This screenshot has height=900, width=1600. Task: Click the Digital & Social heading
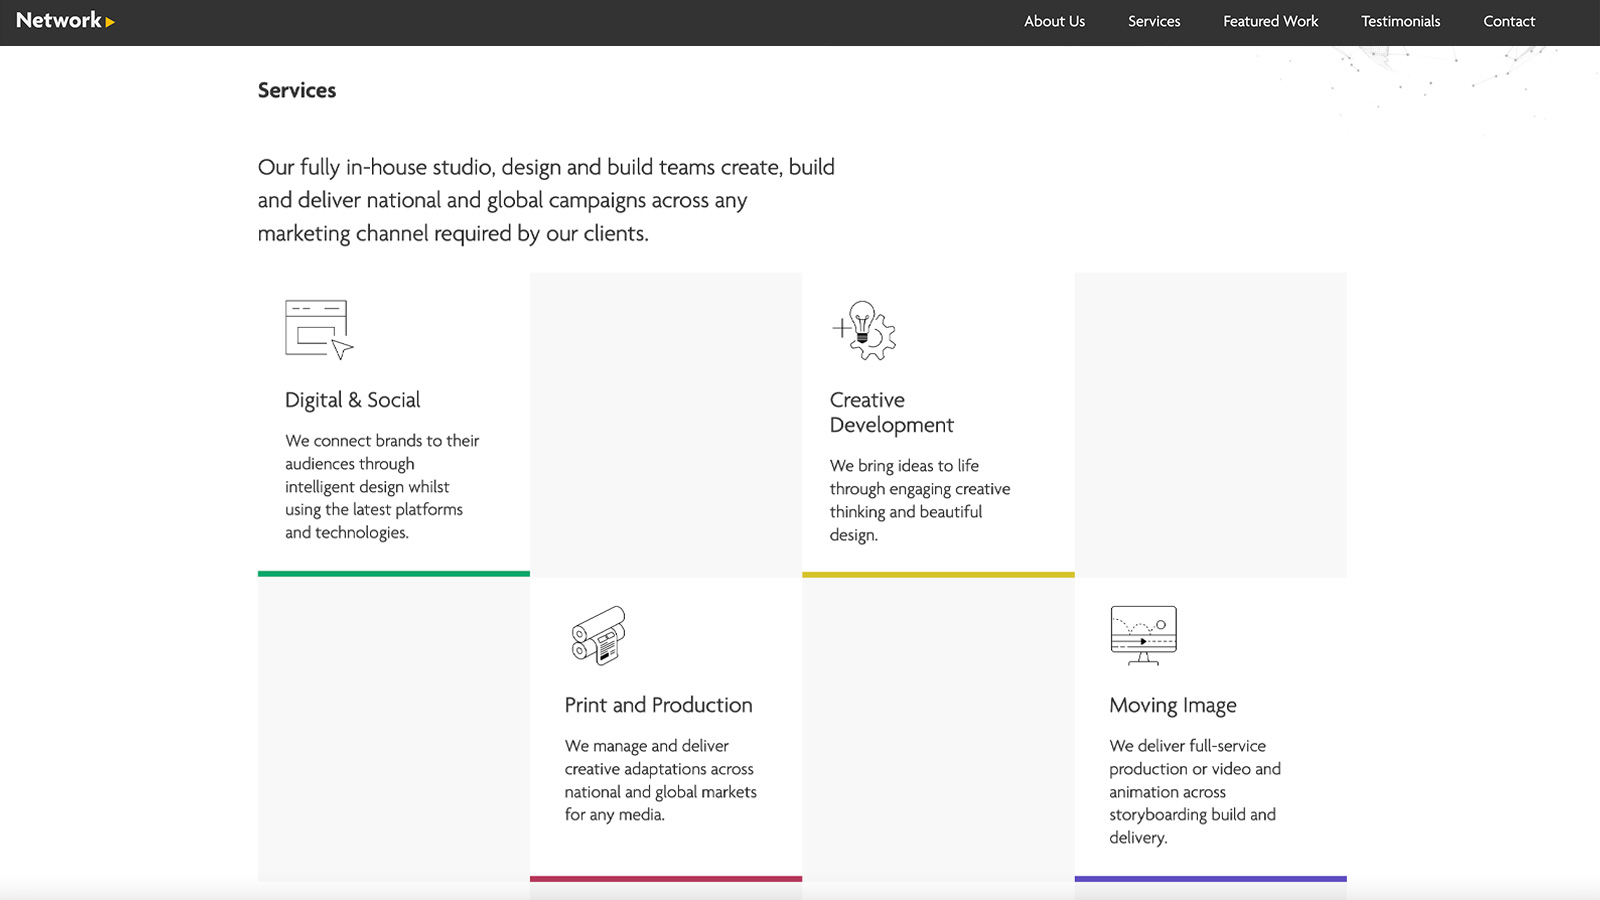(352, 400)
